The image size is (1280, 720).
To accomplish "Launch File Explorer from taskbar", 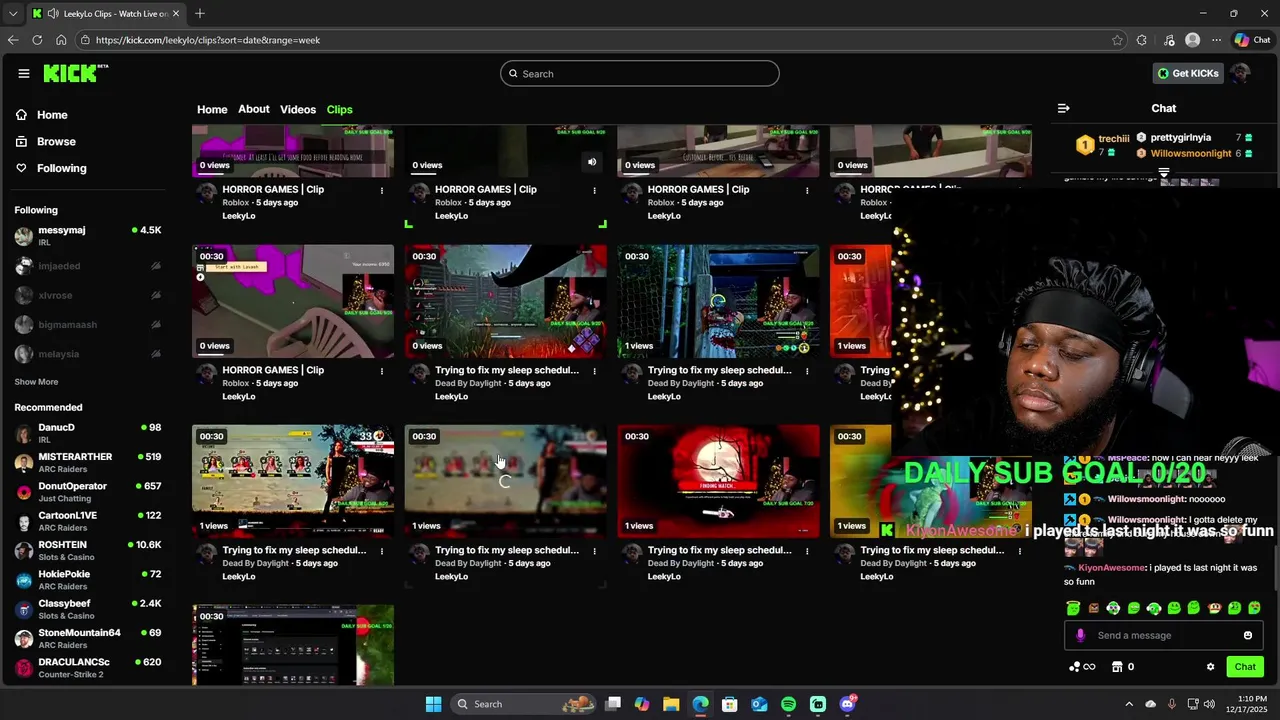I will (671, 704).
